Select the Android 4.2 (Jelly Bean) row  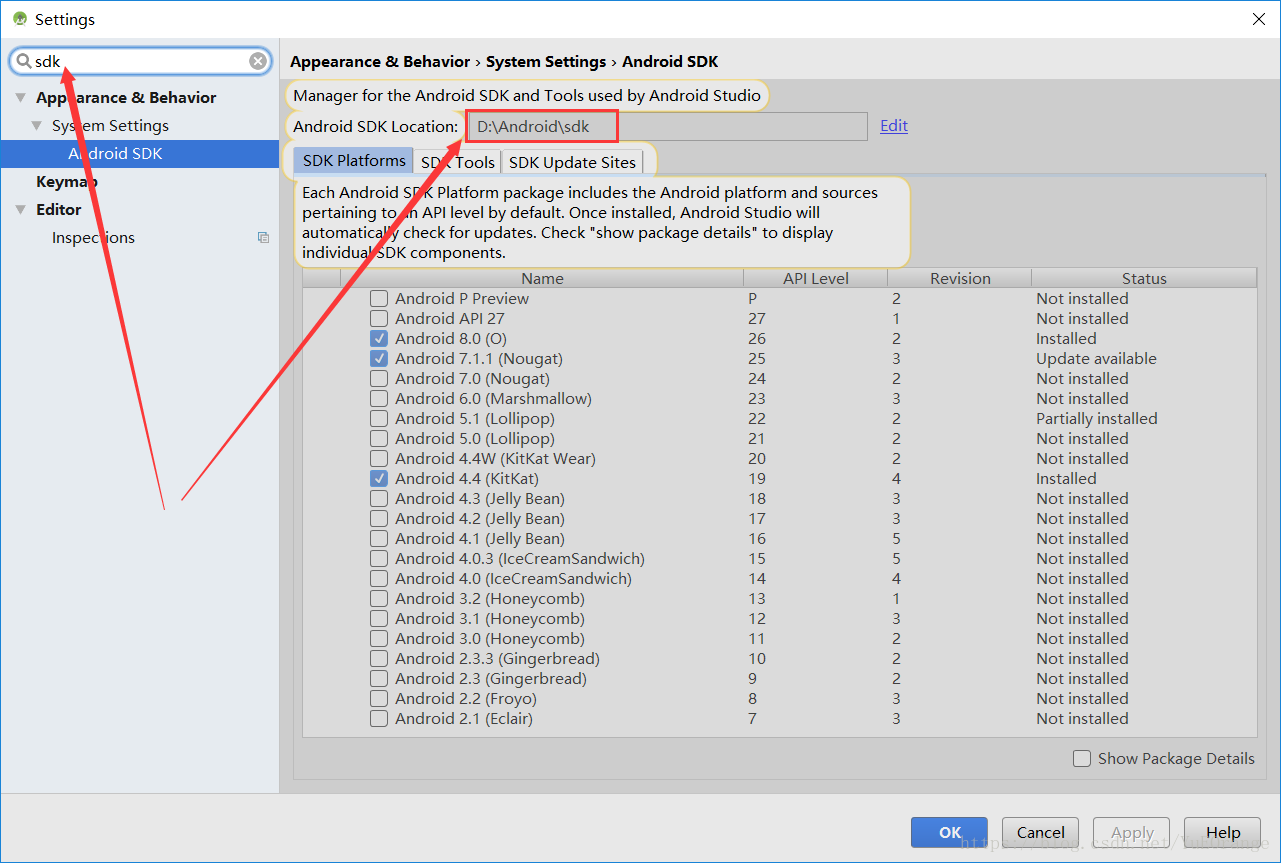pyautogui.click(x=780, y=518)
